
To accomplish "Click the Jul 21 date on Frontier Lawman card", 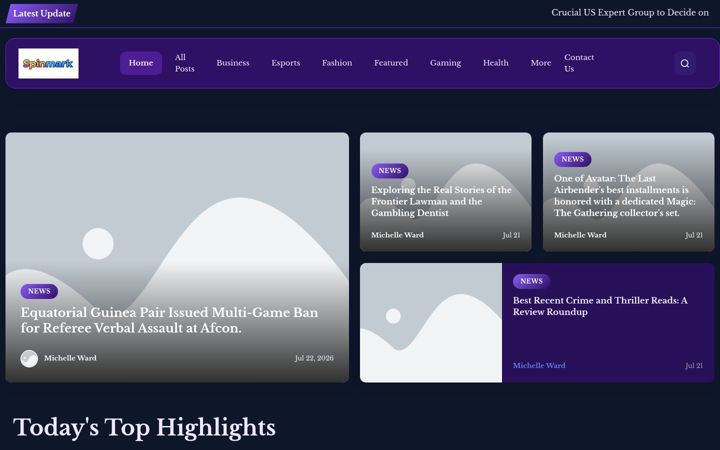I will click(x=511, y=235).
